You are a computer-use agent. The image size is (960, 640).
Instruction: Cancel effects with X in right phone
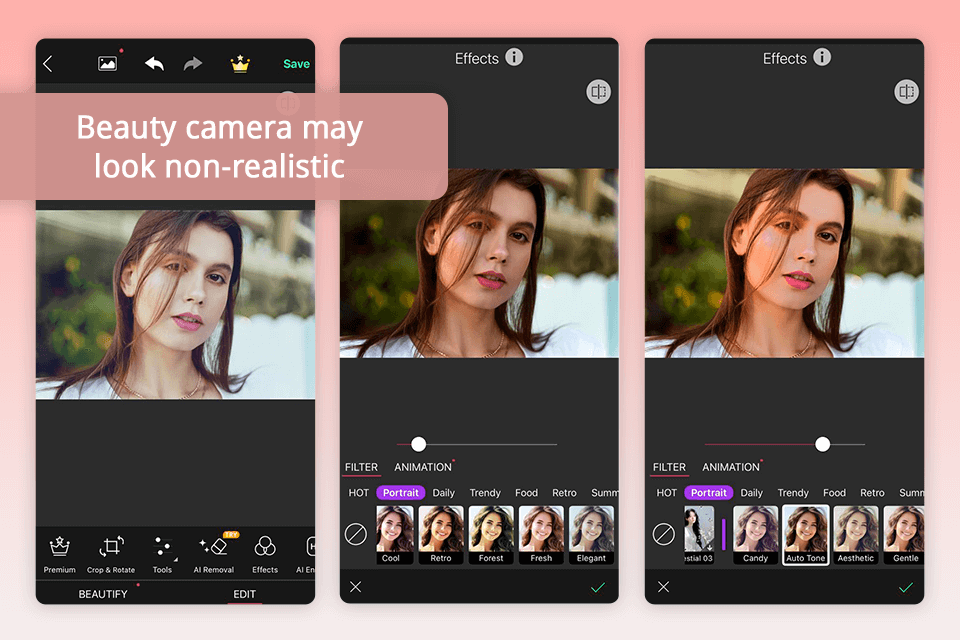[x=663, y=587]
